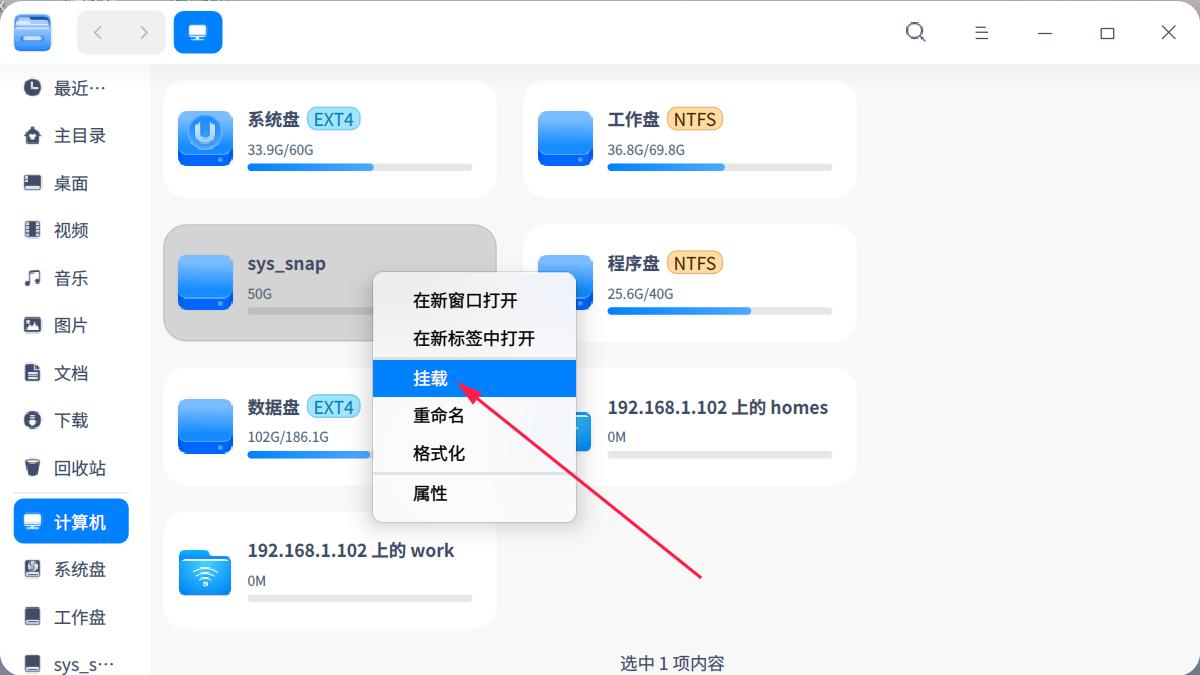Select 格式化 in the context menu
Screen dimensions: 1200x675
point(440,453)
